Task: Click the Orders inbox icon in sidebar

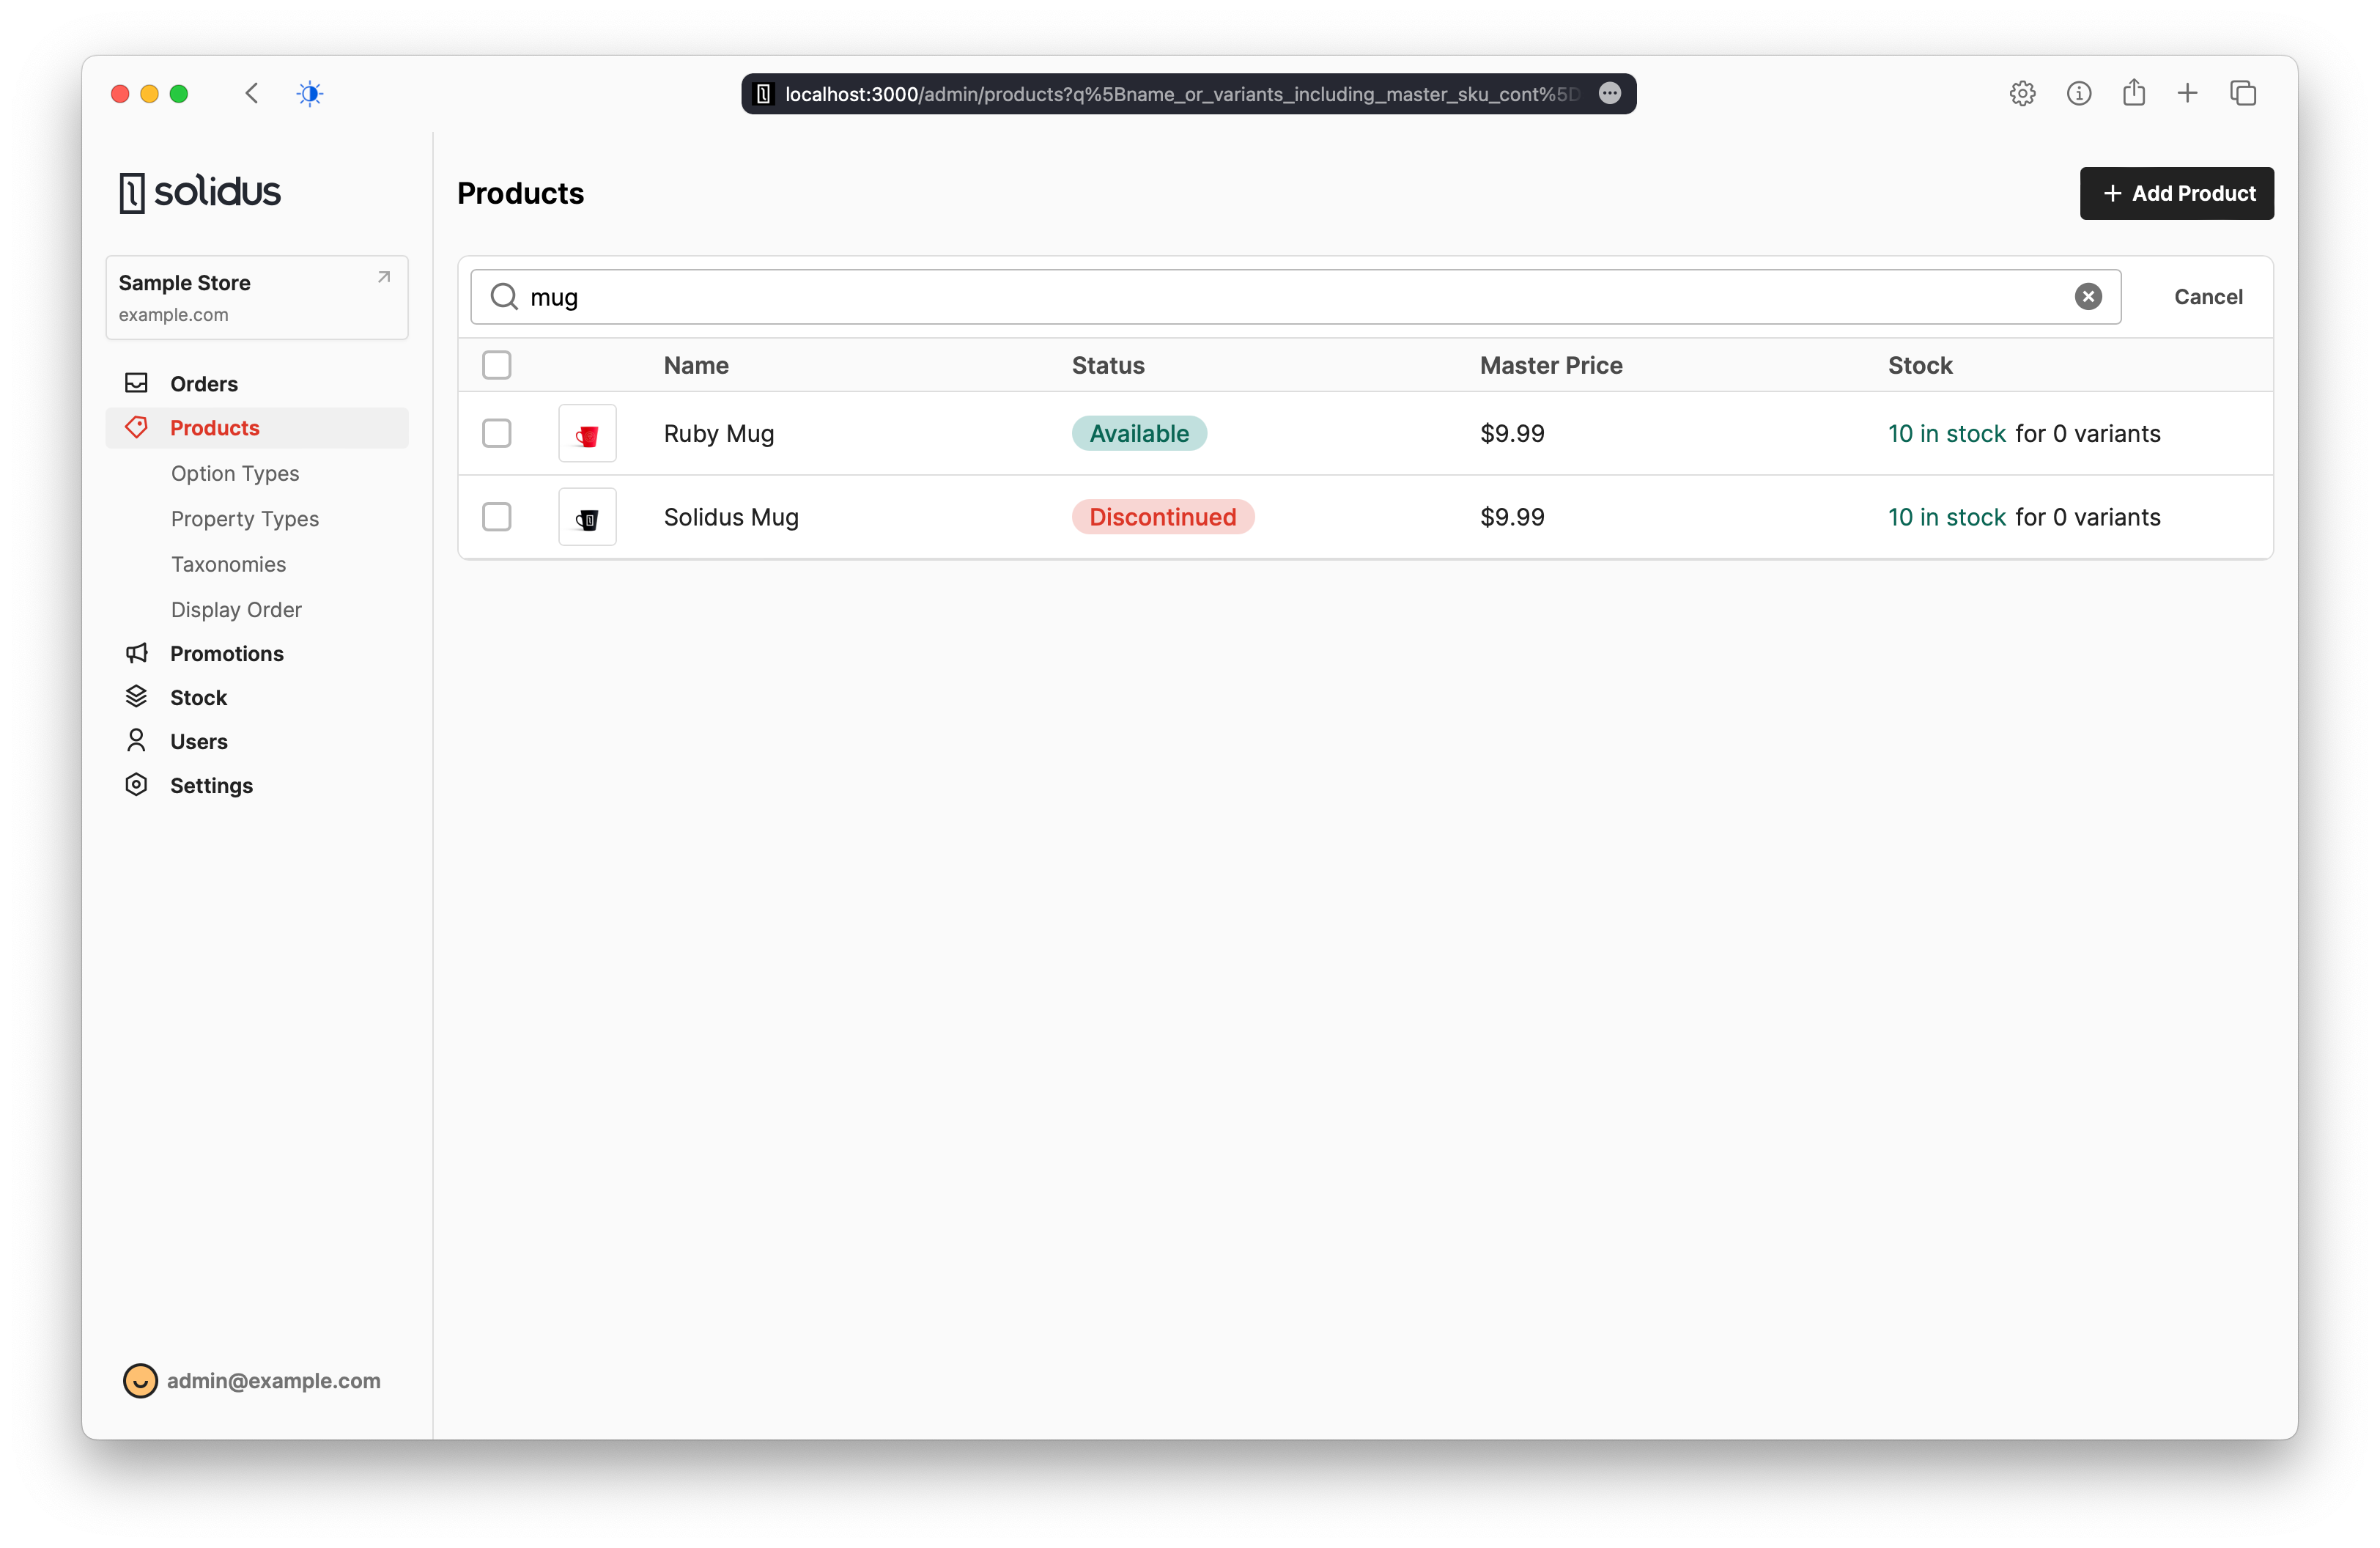Action: coord(136,383)
